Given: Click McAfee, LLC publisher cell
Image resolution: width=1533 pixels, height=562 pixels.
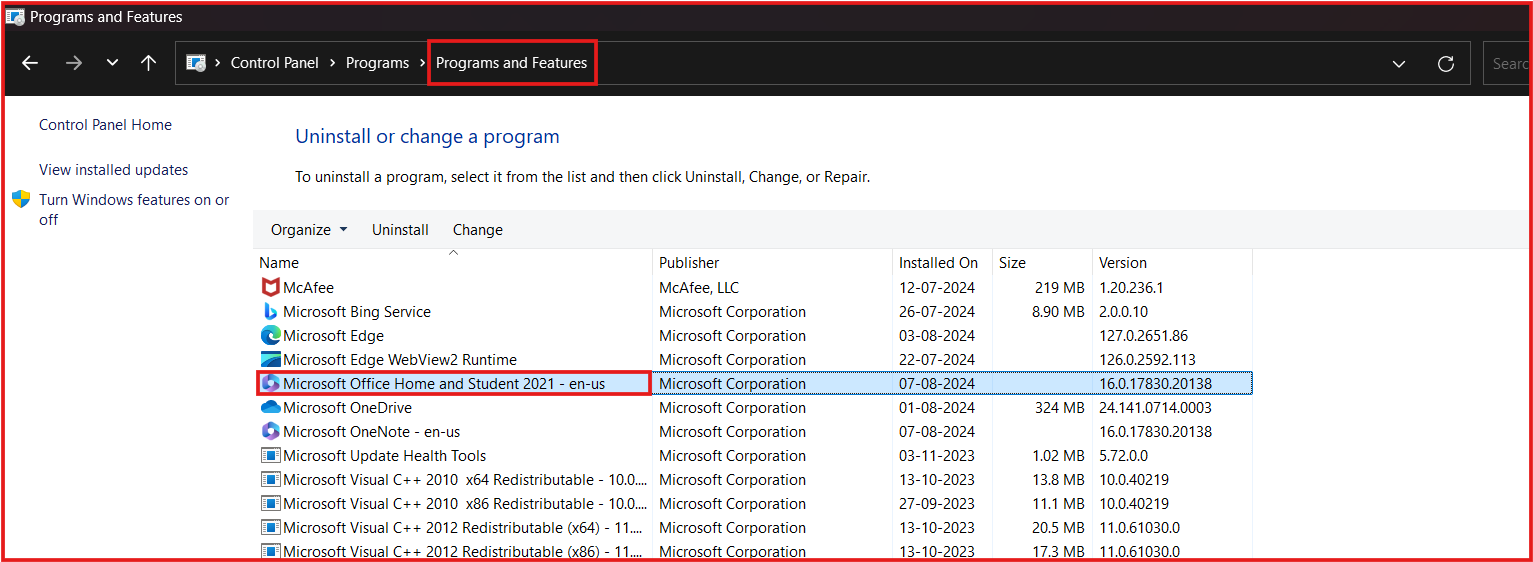Looking at the screenshot, I should 699,288.
